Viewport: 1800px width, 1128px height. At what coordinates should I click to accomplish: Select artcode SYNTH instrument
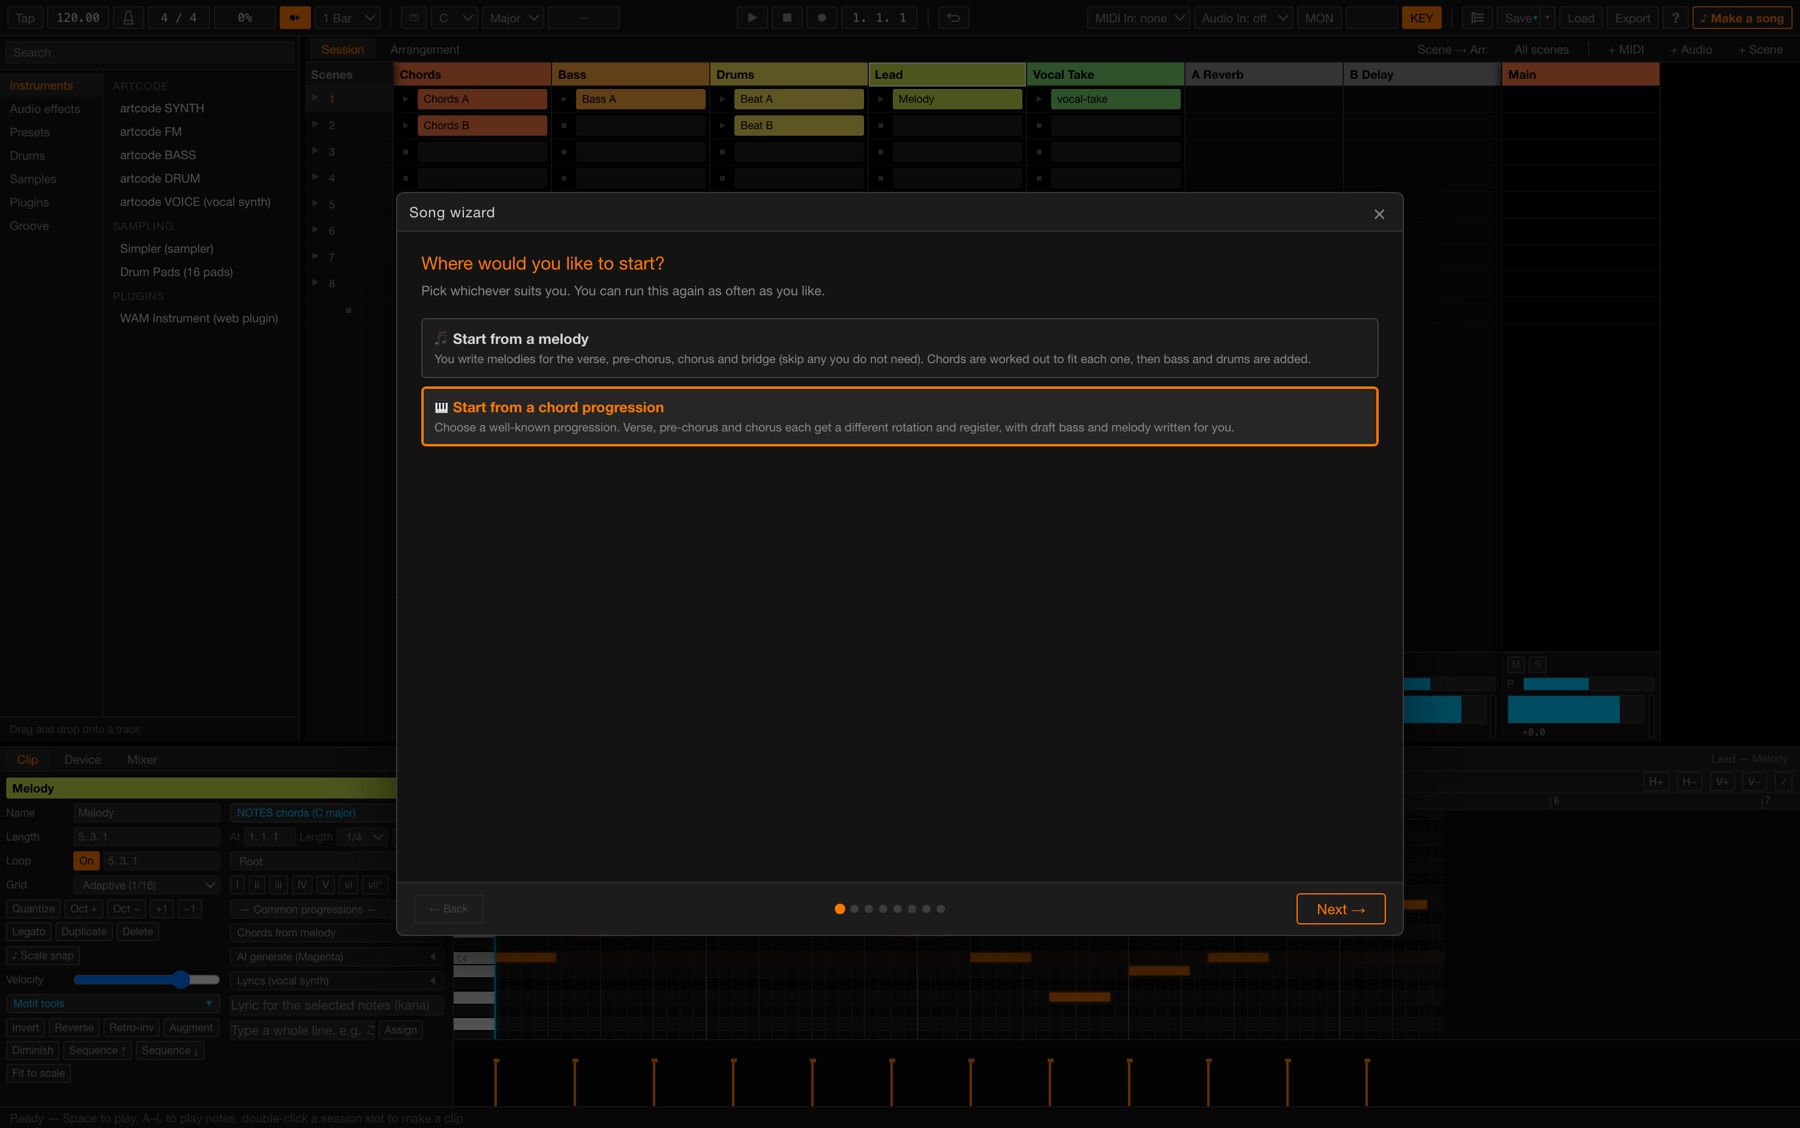162,108
